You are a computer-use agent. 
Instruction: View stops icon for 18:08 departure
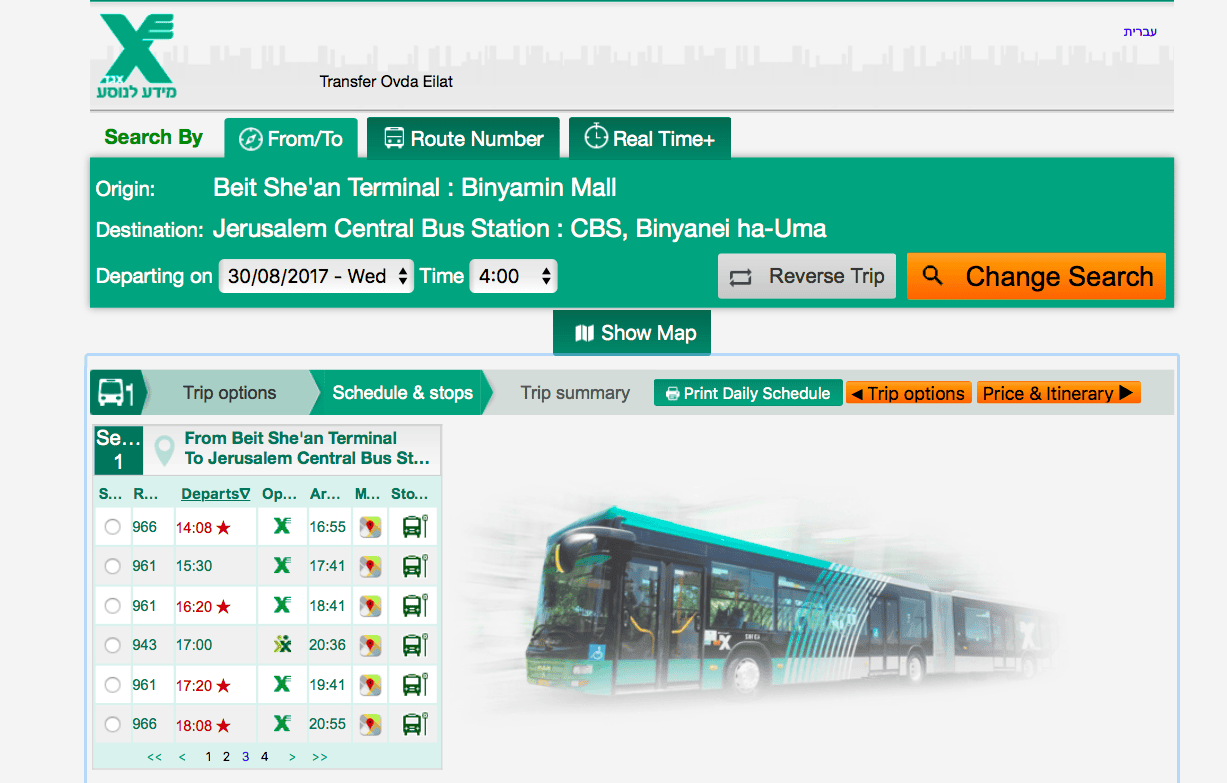pyautogui.click(x=414, y=724)
